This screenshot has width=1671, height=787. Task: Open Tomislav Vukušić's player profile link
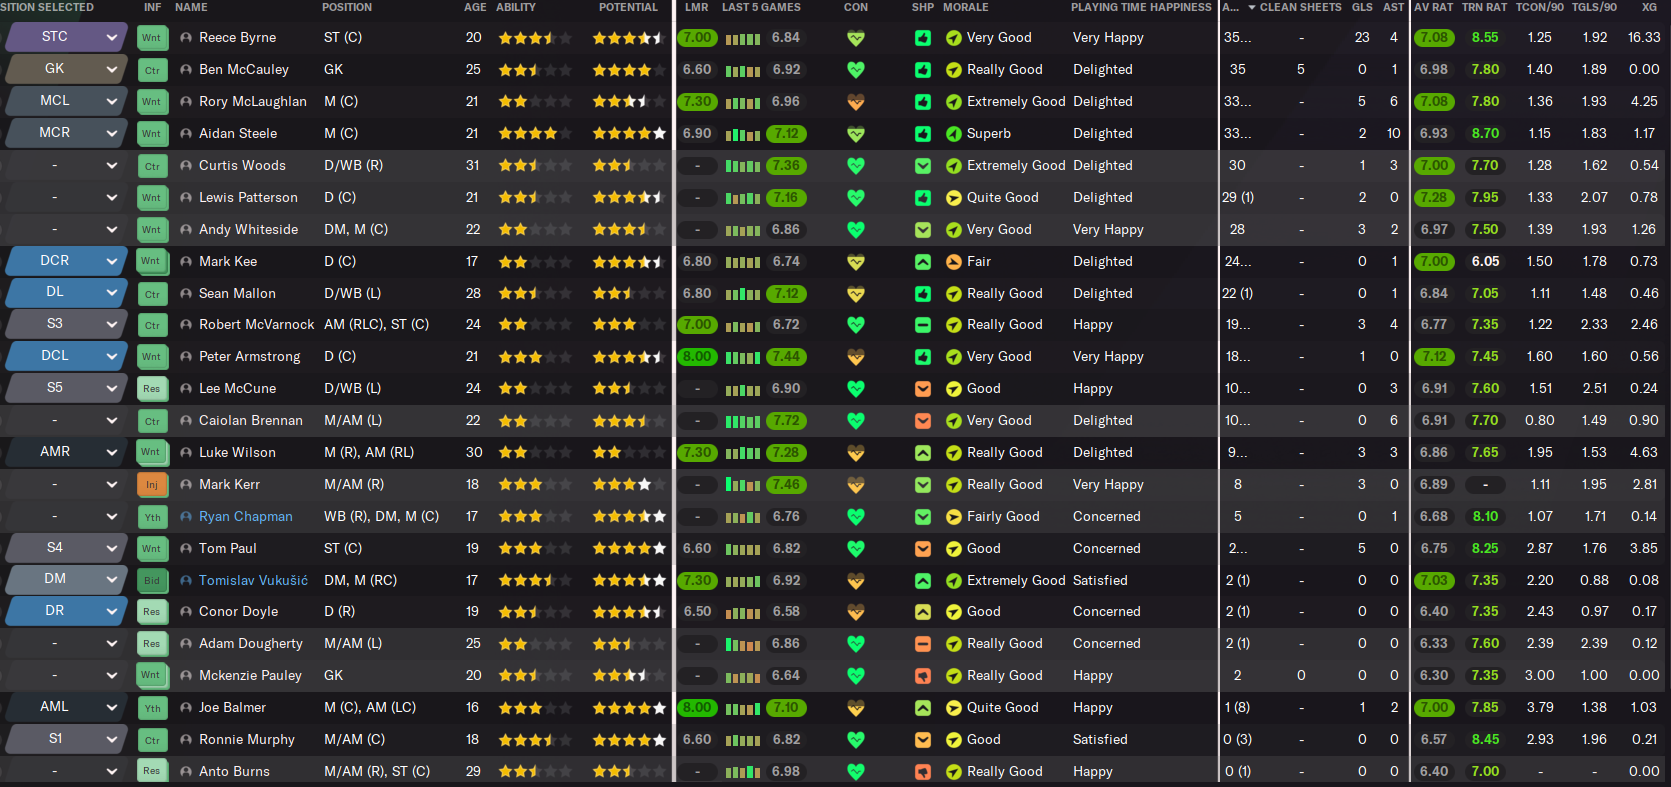253,580
